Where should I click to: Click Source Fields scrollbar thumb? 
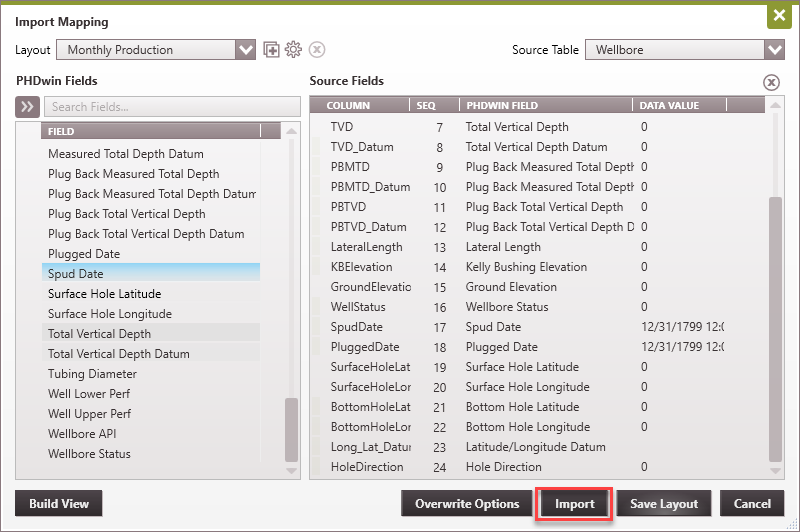775,329
